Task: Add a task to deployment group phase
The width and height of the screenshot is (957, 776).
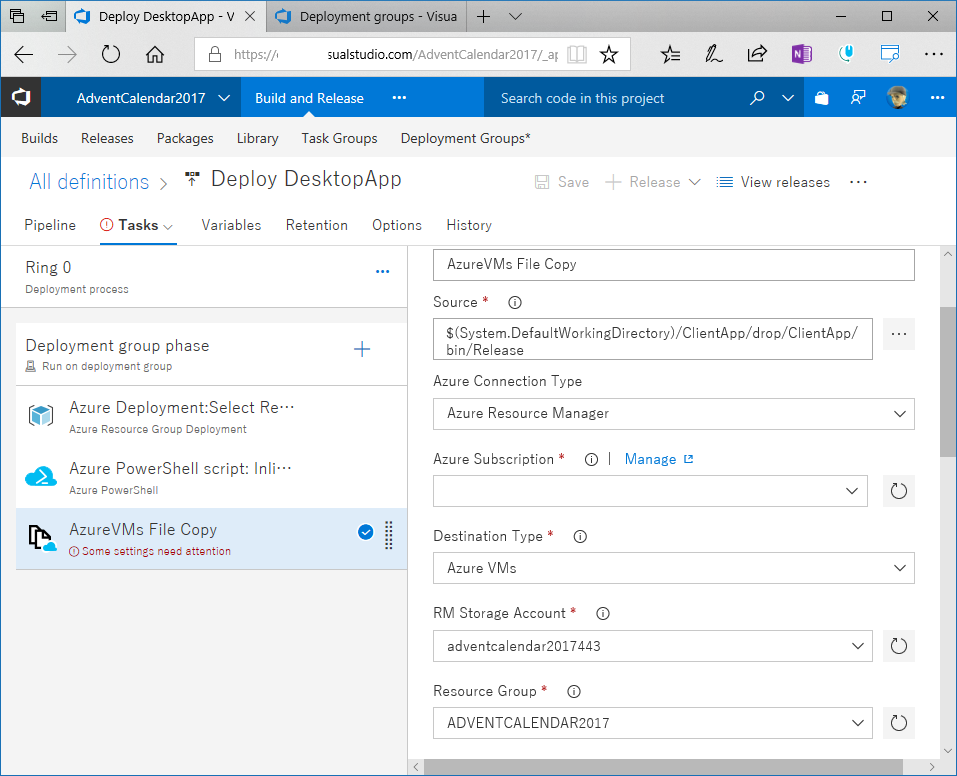Action: tap(362, 349)
